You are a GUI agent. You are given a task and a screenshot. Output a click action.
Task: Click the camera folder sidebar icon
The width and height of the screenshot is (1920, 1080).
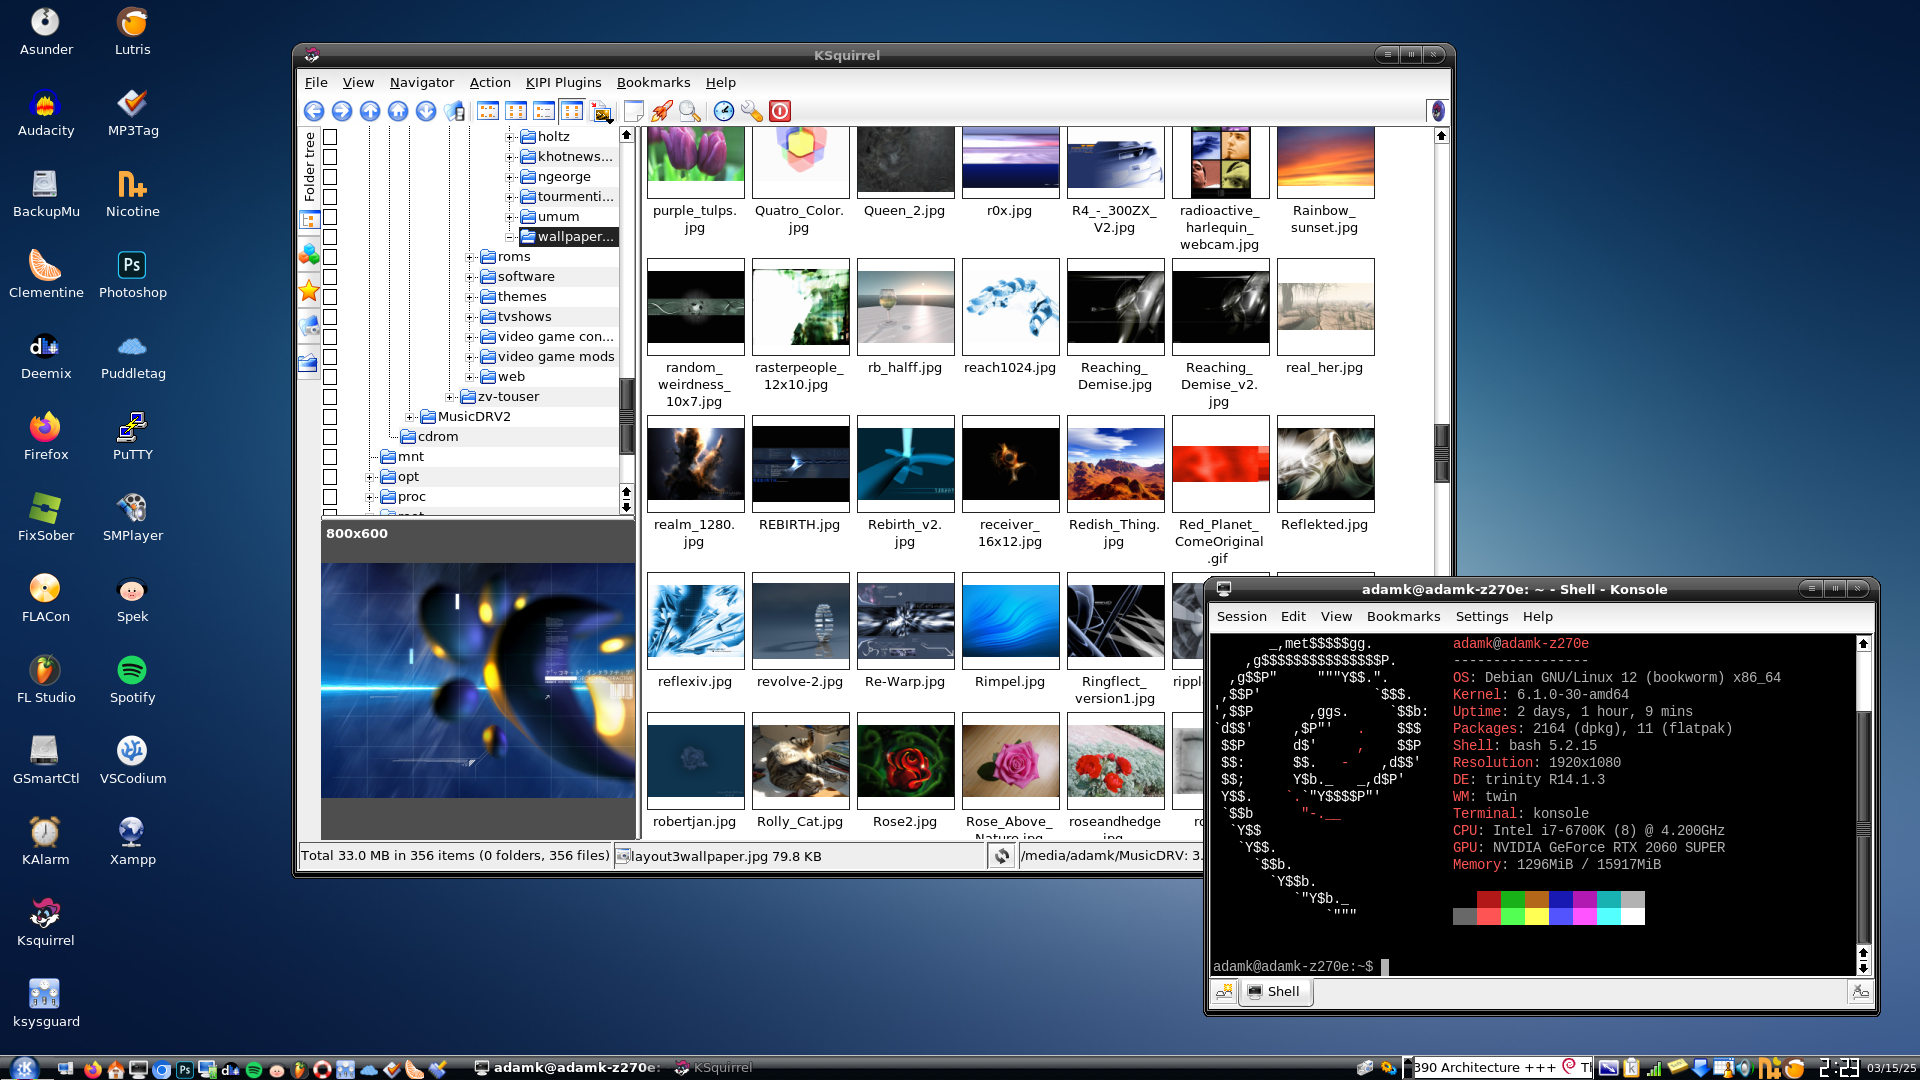pos(309,326)
